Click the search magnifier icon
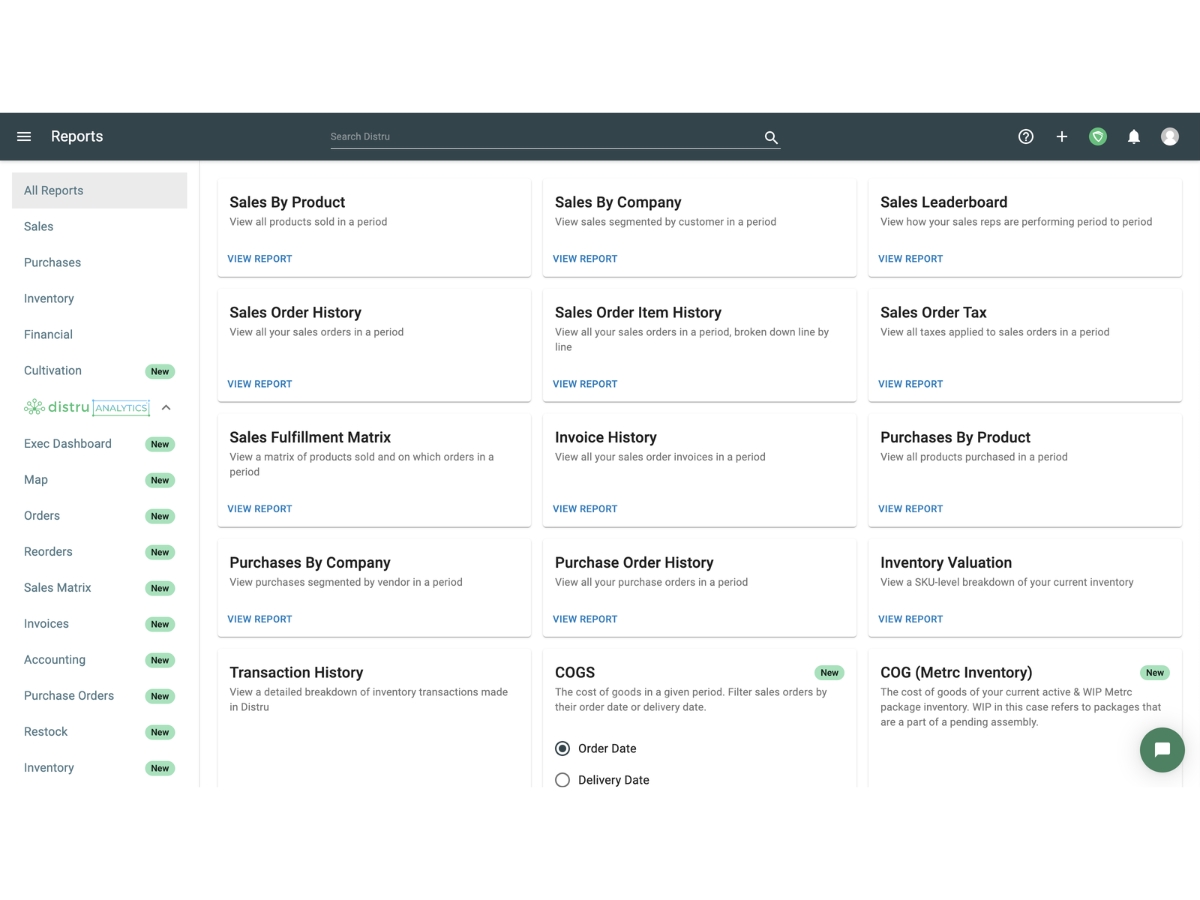Screen dimensions: 1200x900 (x=771, y=138)
